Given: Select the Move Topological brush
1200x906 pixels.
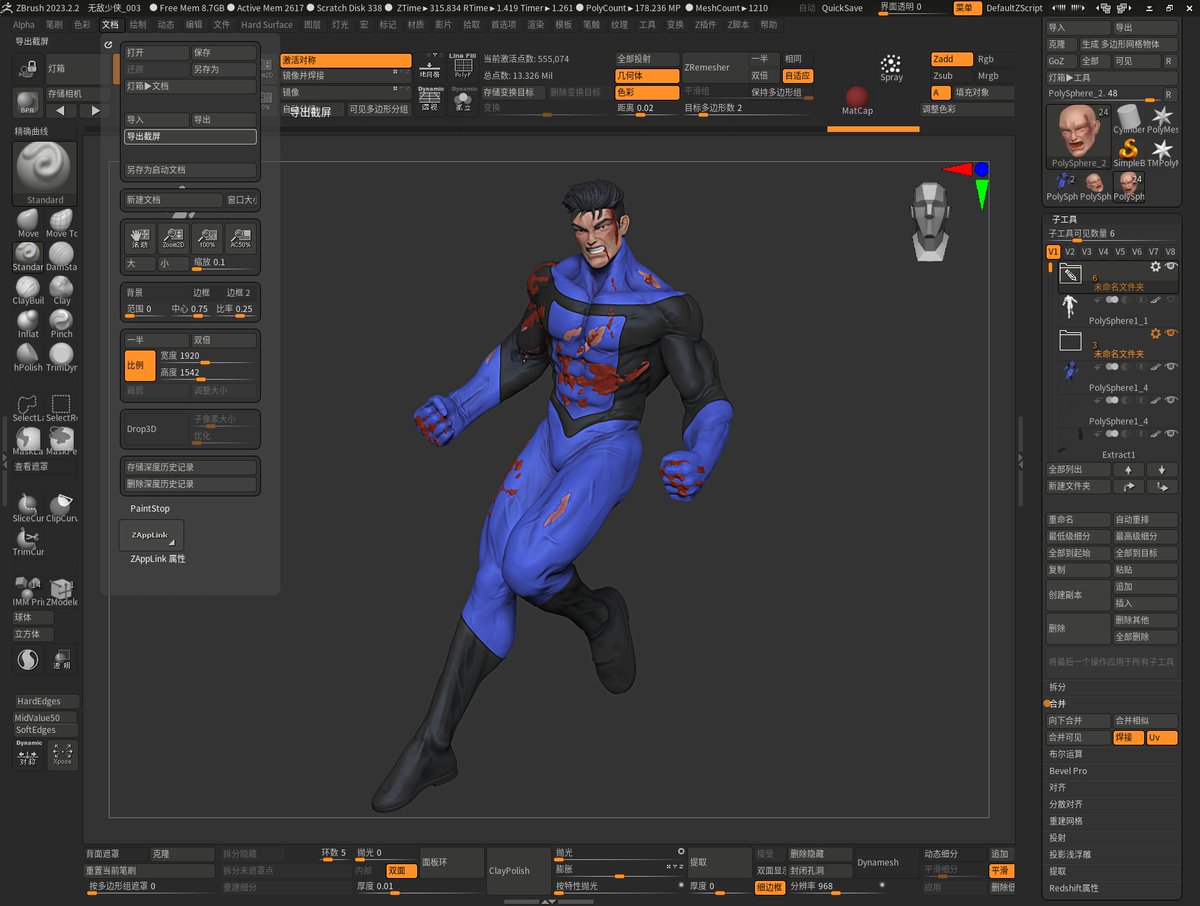Looking at the screenshot, I should 61,223.
